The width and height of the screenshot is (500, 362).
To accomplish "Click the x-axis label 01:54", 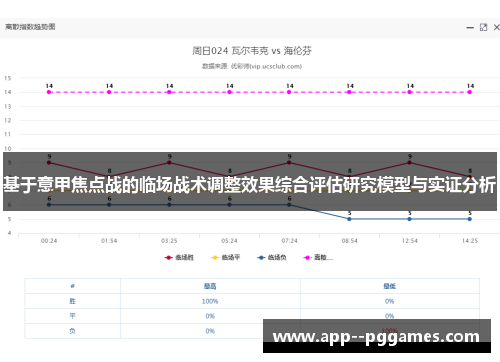I will (x=109, y=241).
